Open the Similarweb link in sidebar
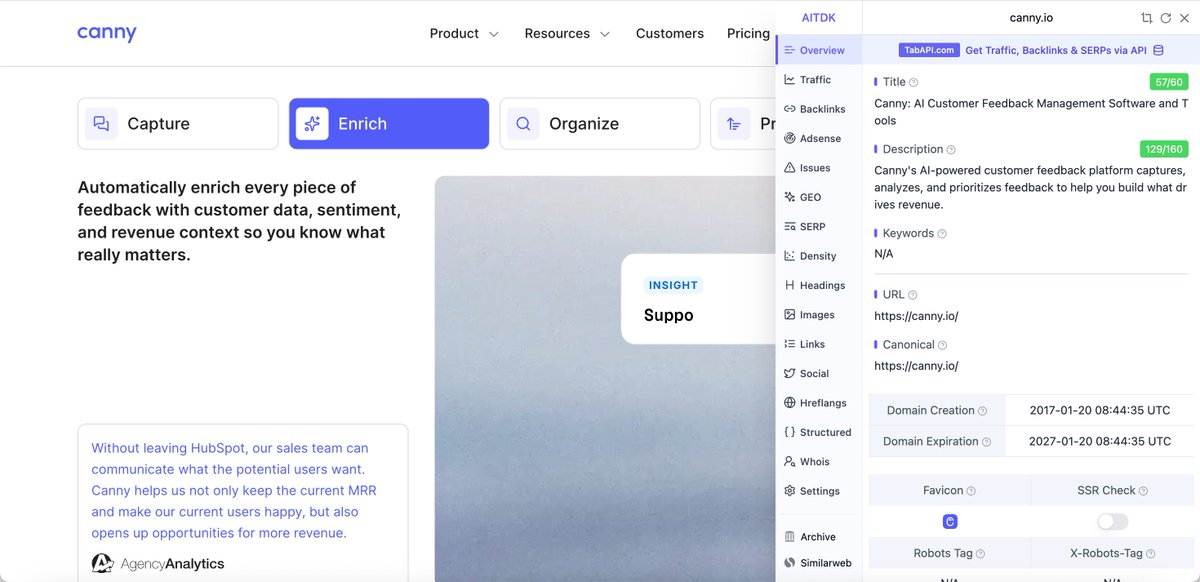This screenshot has height=582, width=1200. (818, 564)
